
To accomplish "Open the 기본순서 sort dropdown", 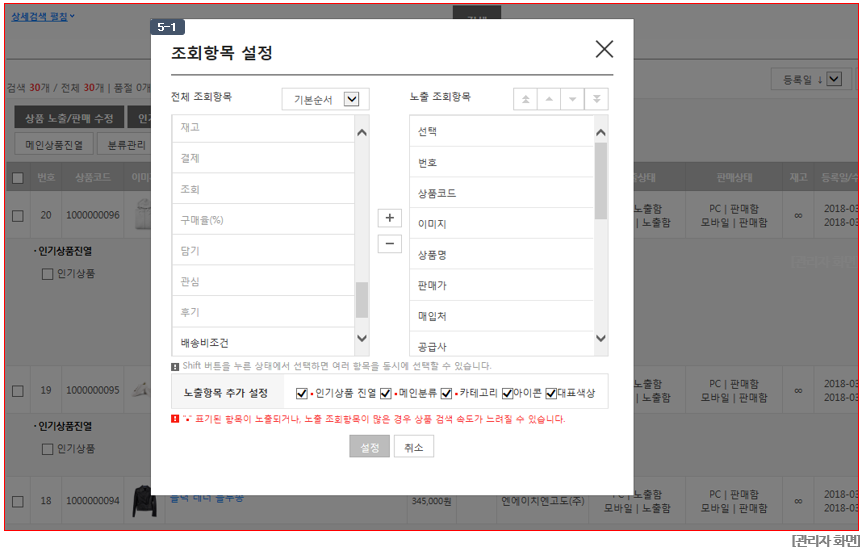I will point(325,99).
